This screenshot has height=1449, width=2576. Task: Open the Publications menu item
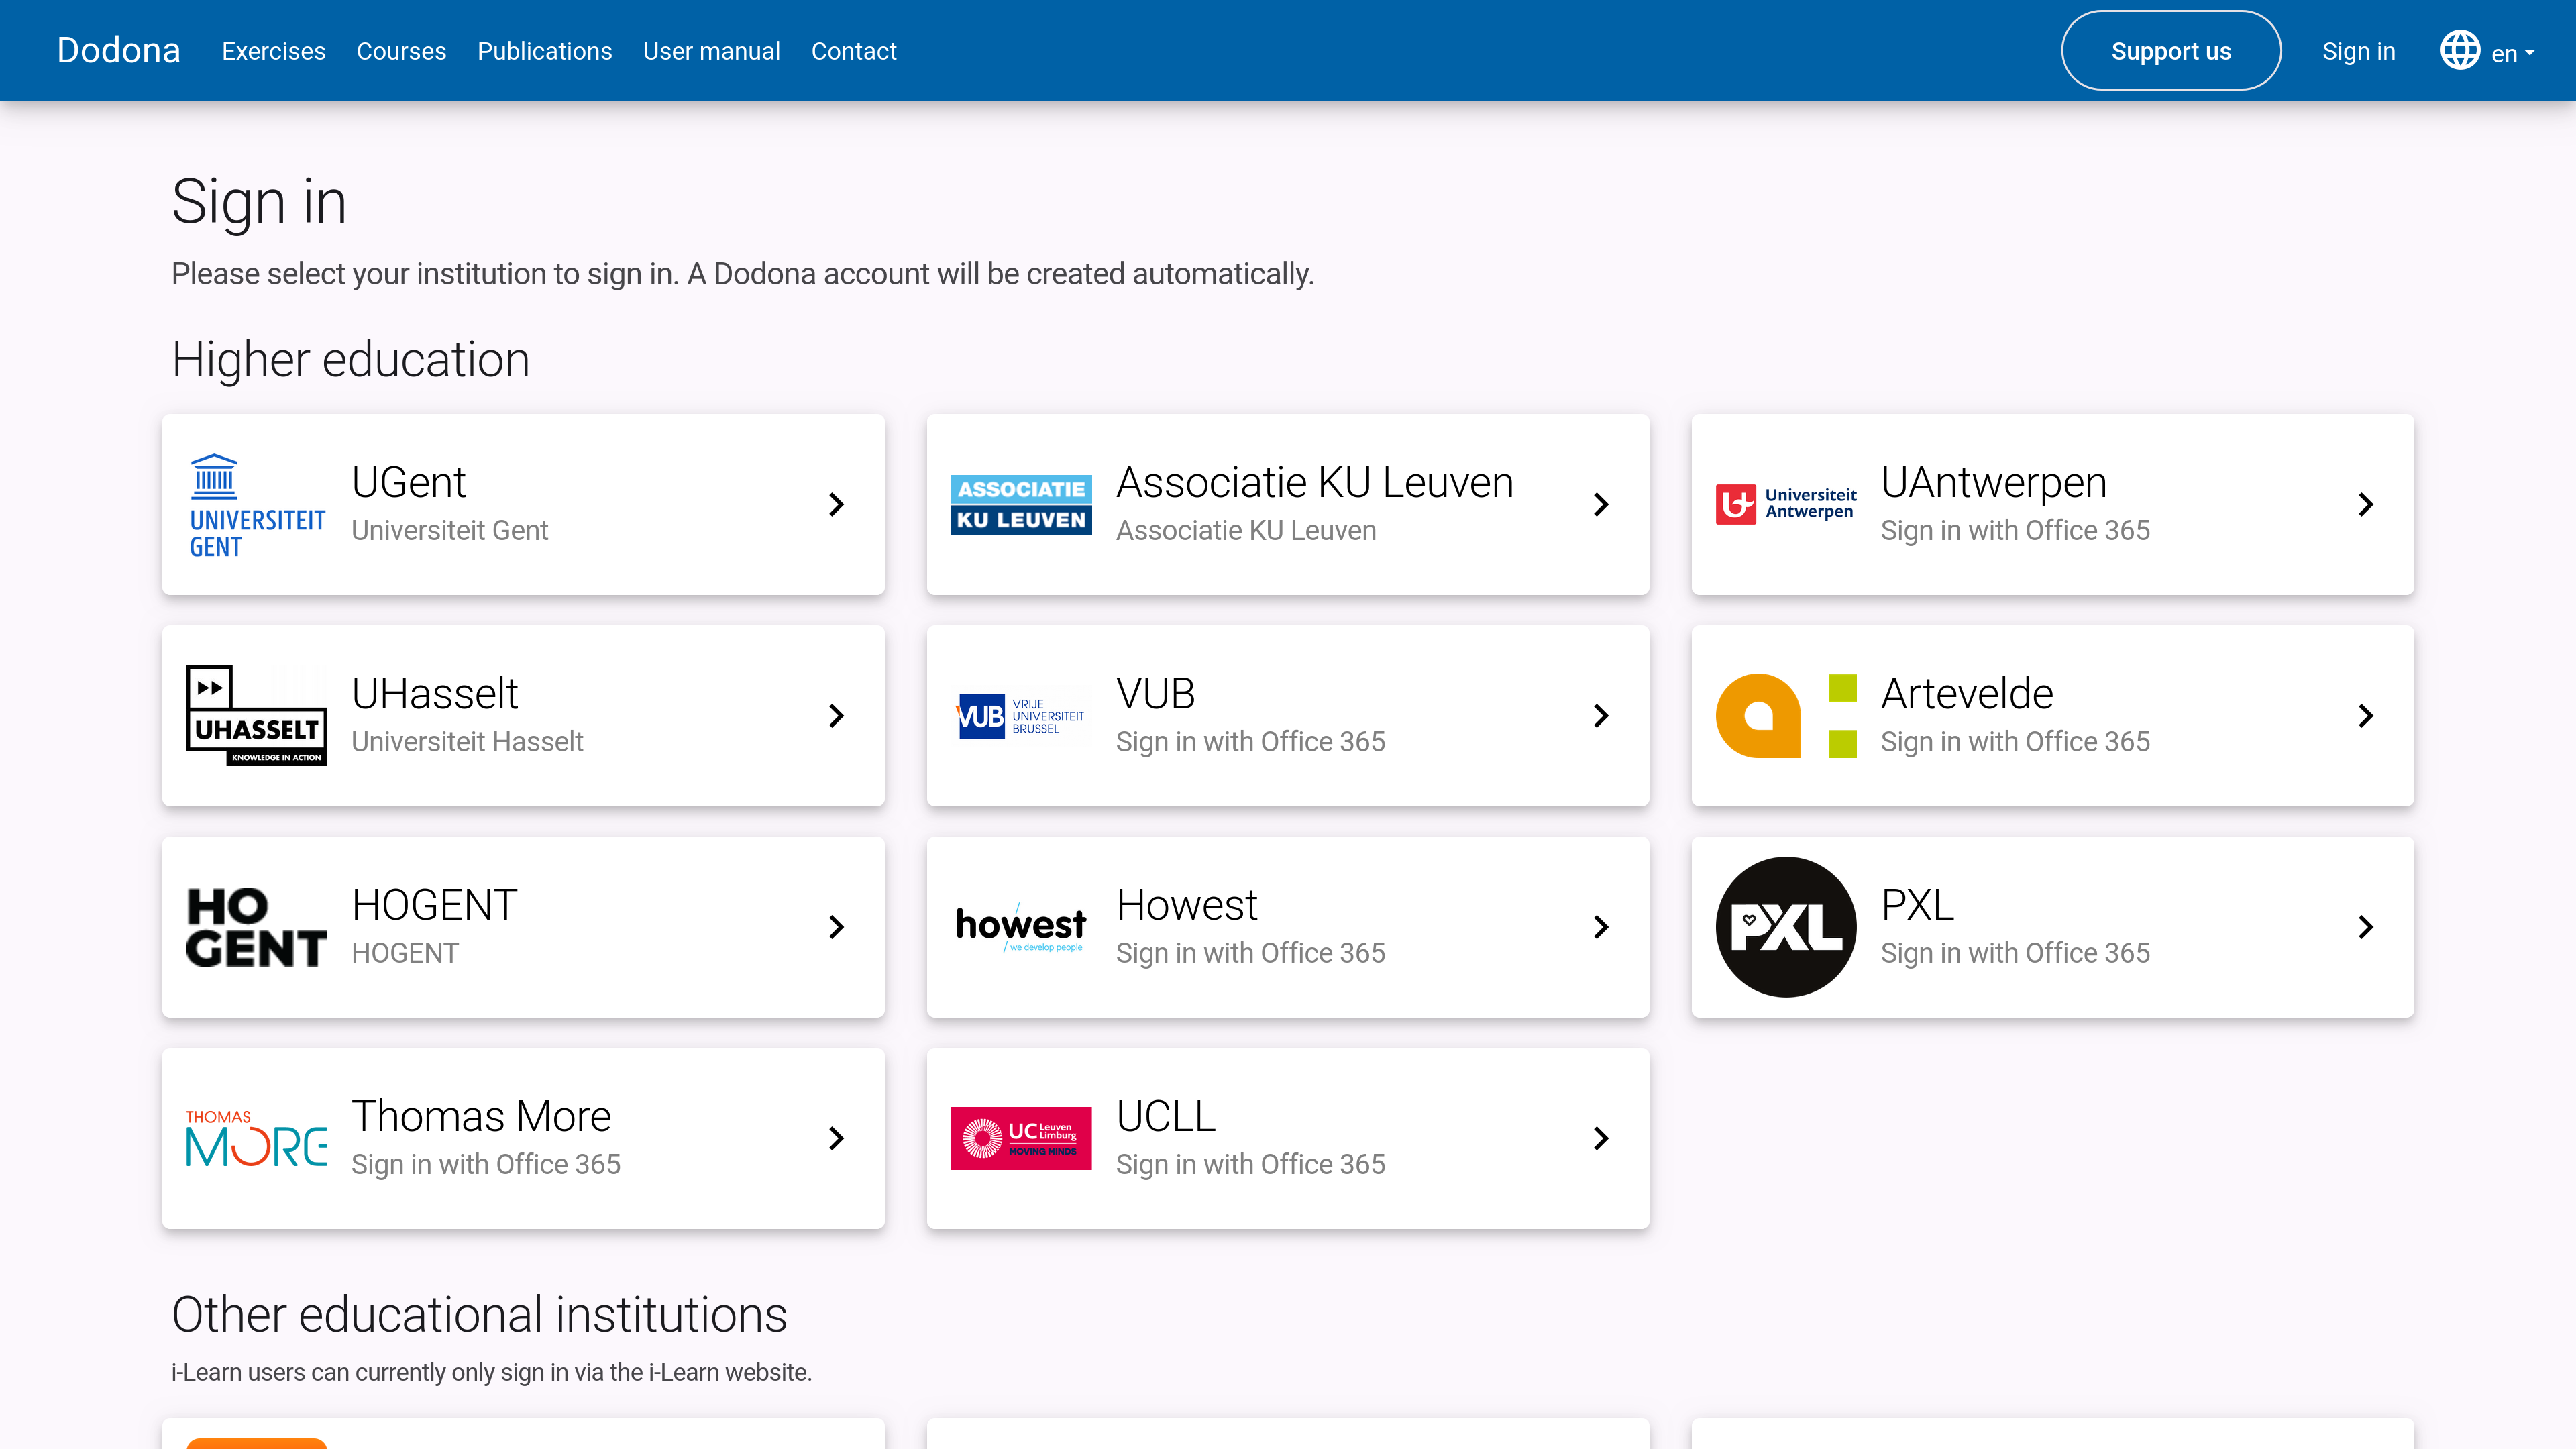(x=544, y=51)
